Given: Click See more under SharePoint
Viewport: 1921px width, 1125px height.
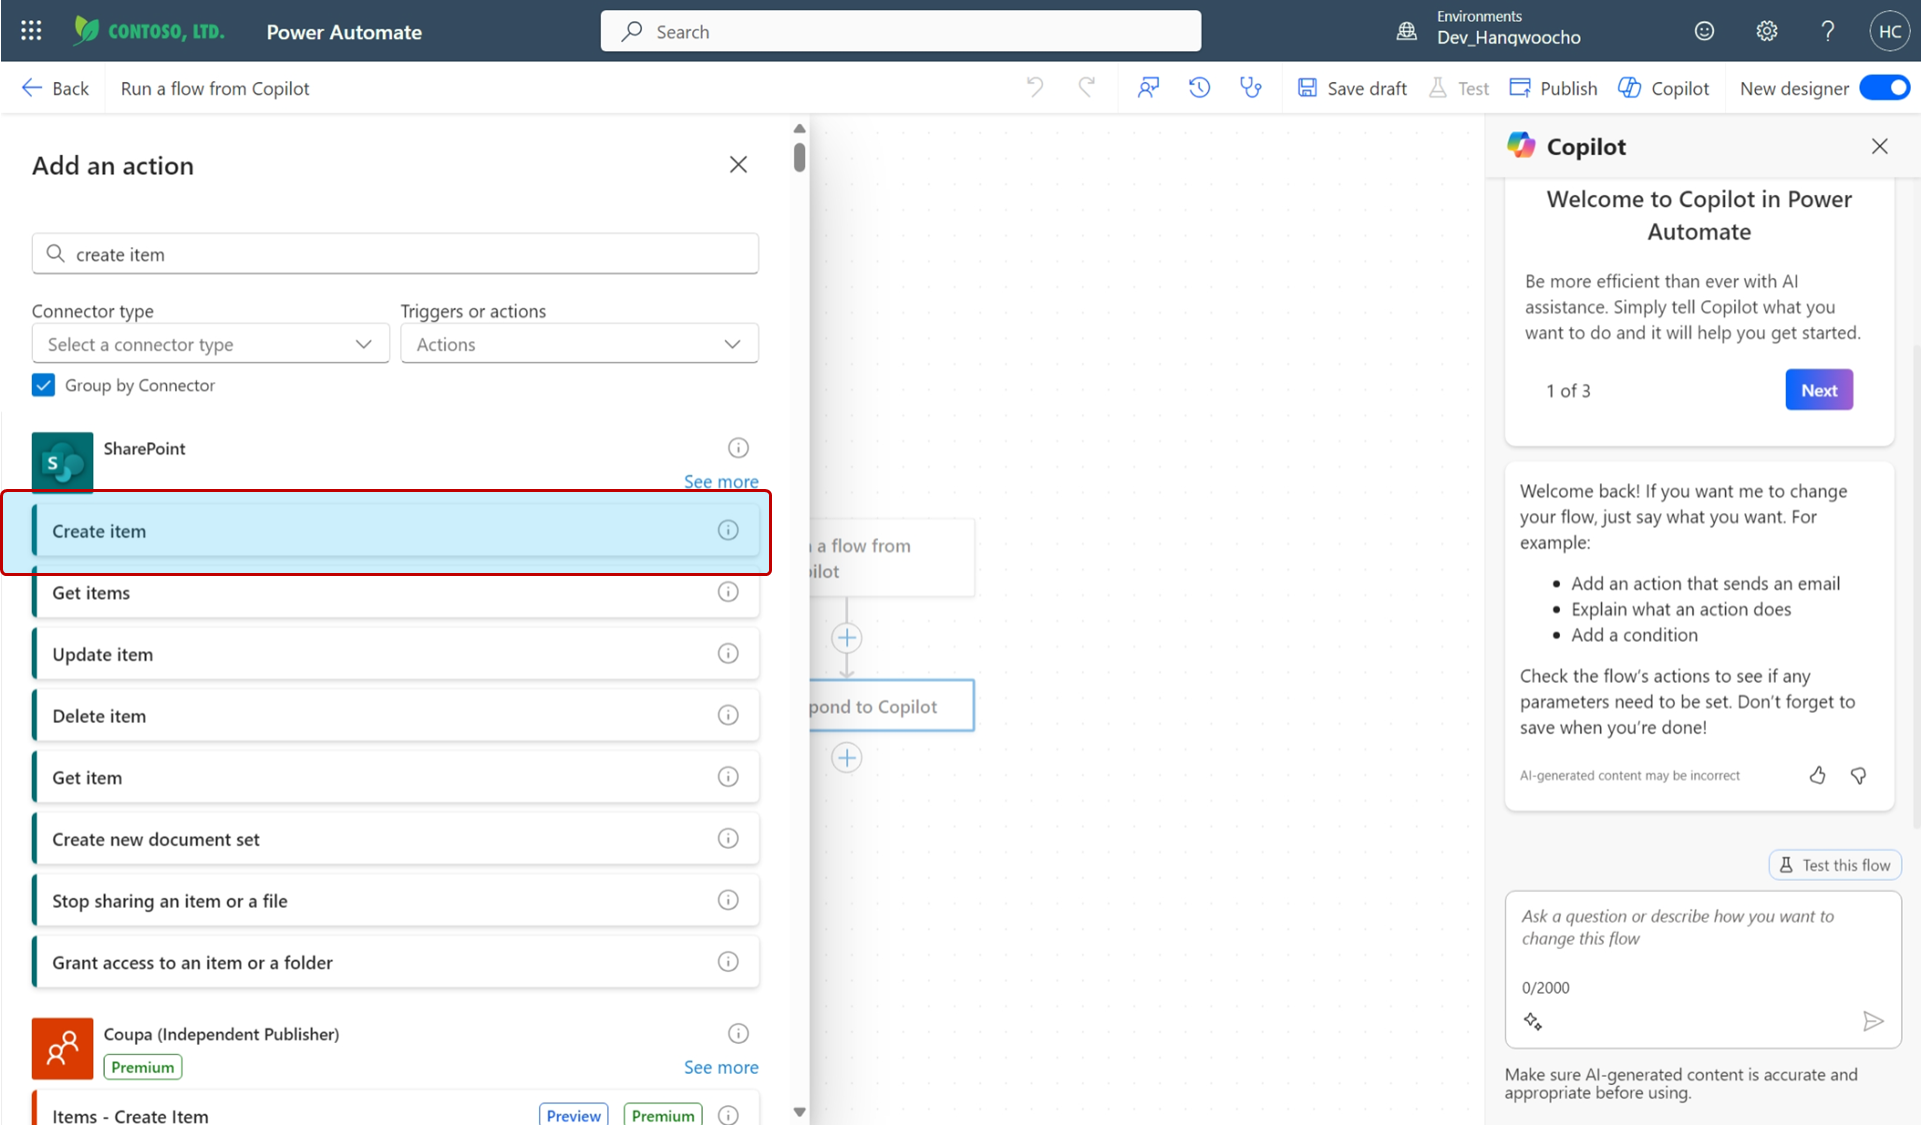Looking at the screenshot, I should (x=721, y=481).
